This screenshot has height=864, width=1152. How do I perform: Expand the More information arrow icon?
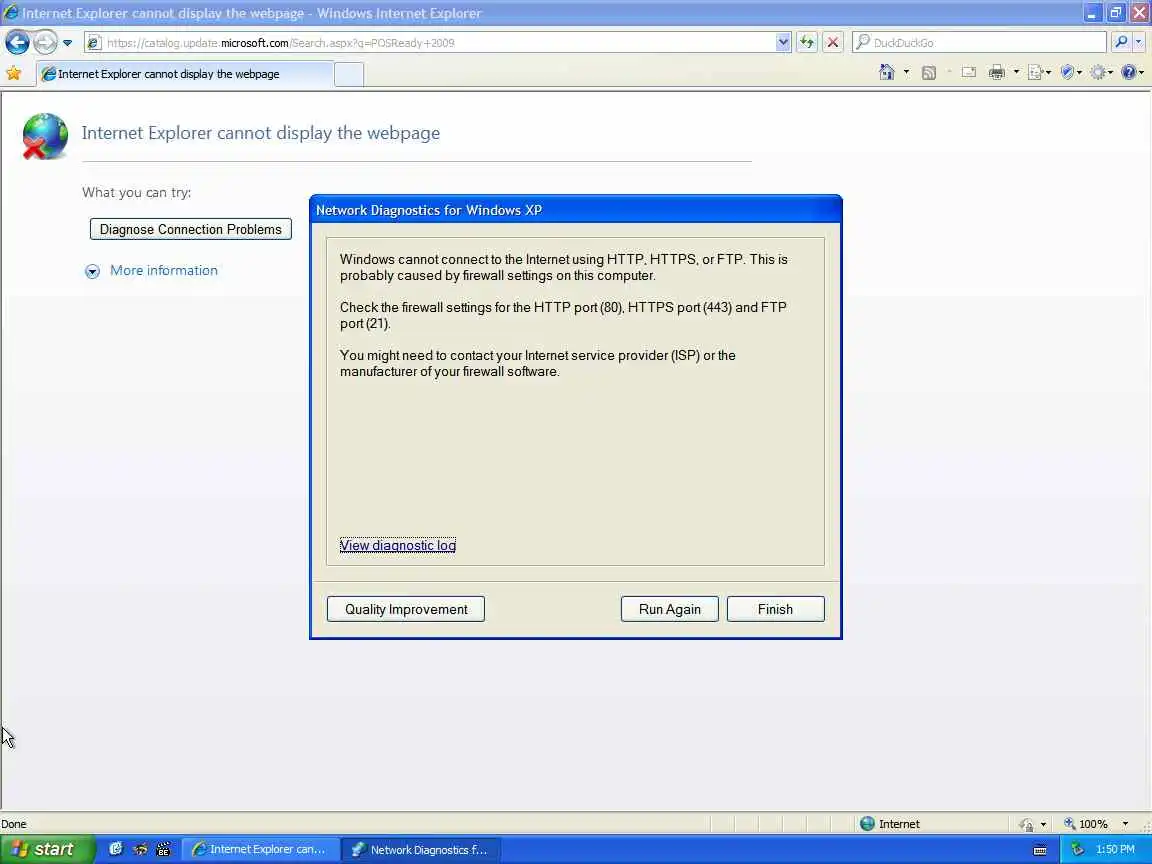(92, 271)
